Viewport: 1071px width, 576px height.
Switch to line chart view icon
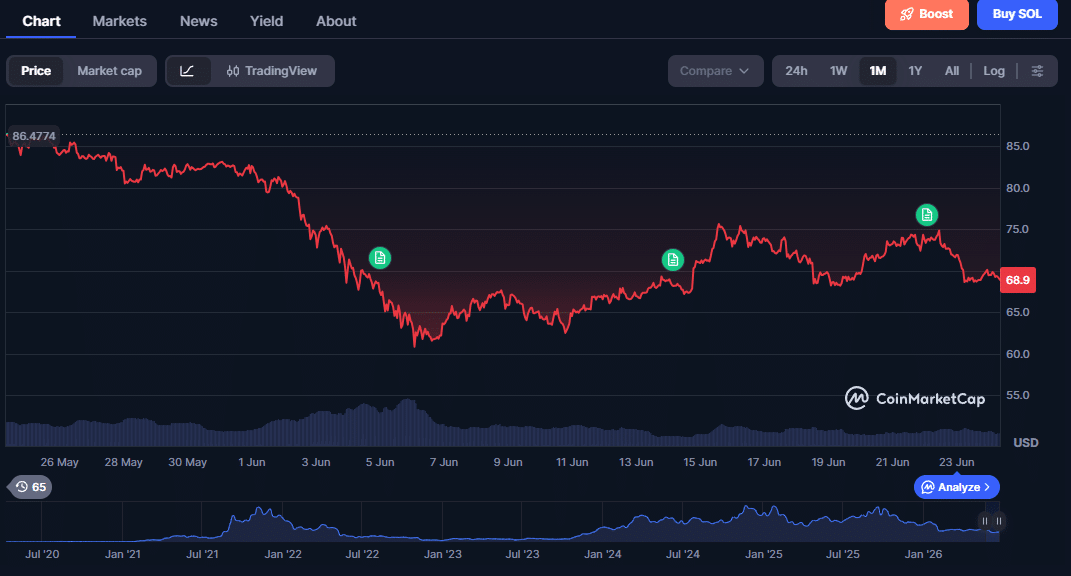click(x=187, y=71)
